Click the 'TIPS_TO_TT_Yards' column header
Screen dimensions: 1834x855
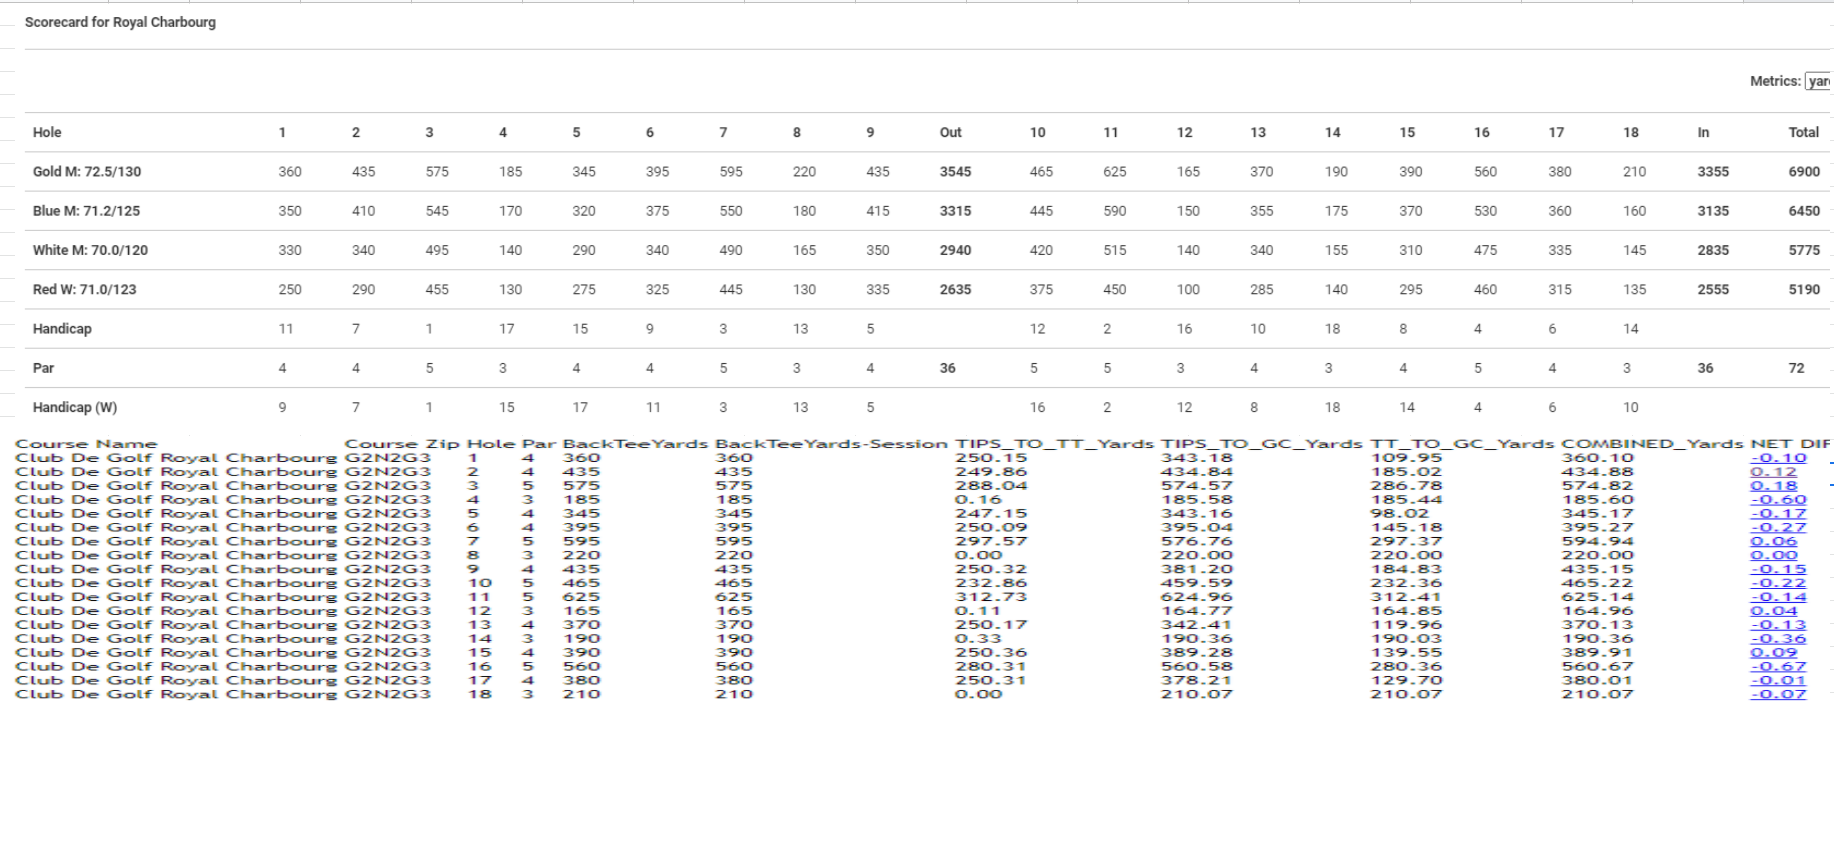[x=1055, y=444]
